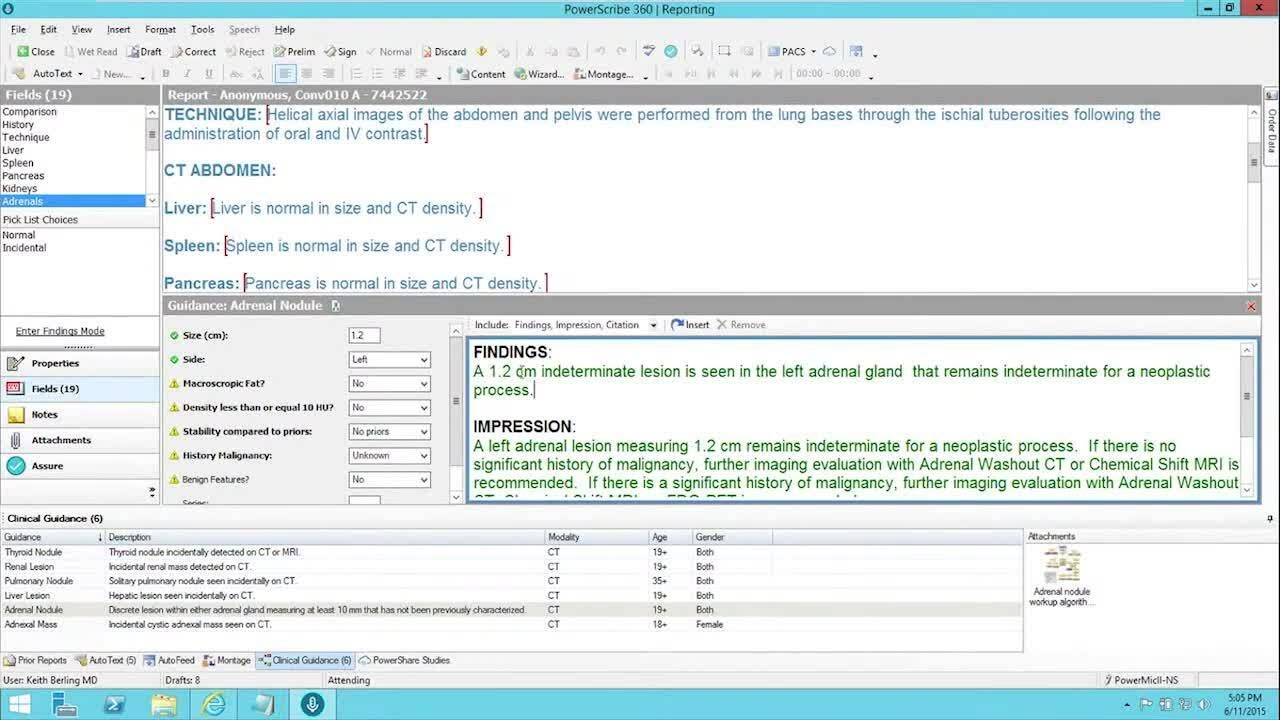Select the Adnexal Mass guidance row
Screen dimensions: 1280x720
511,624
